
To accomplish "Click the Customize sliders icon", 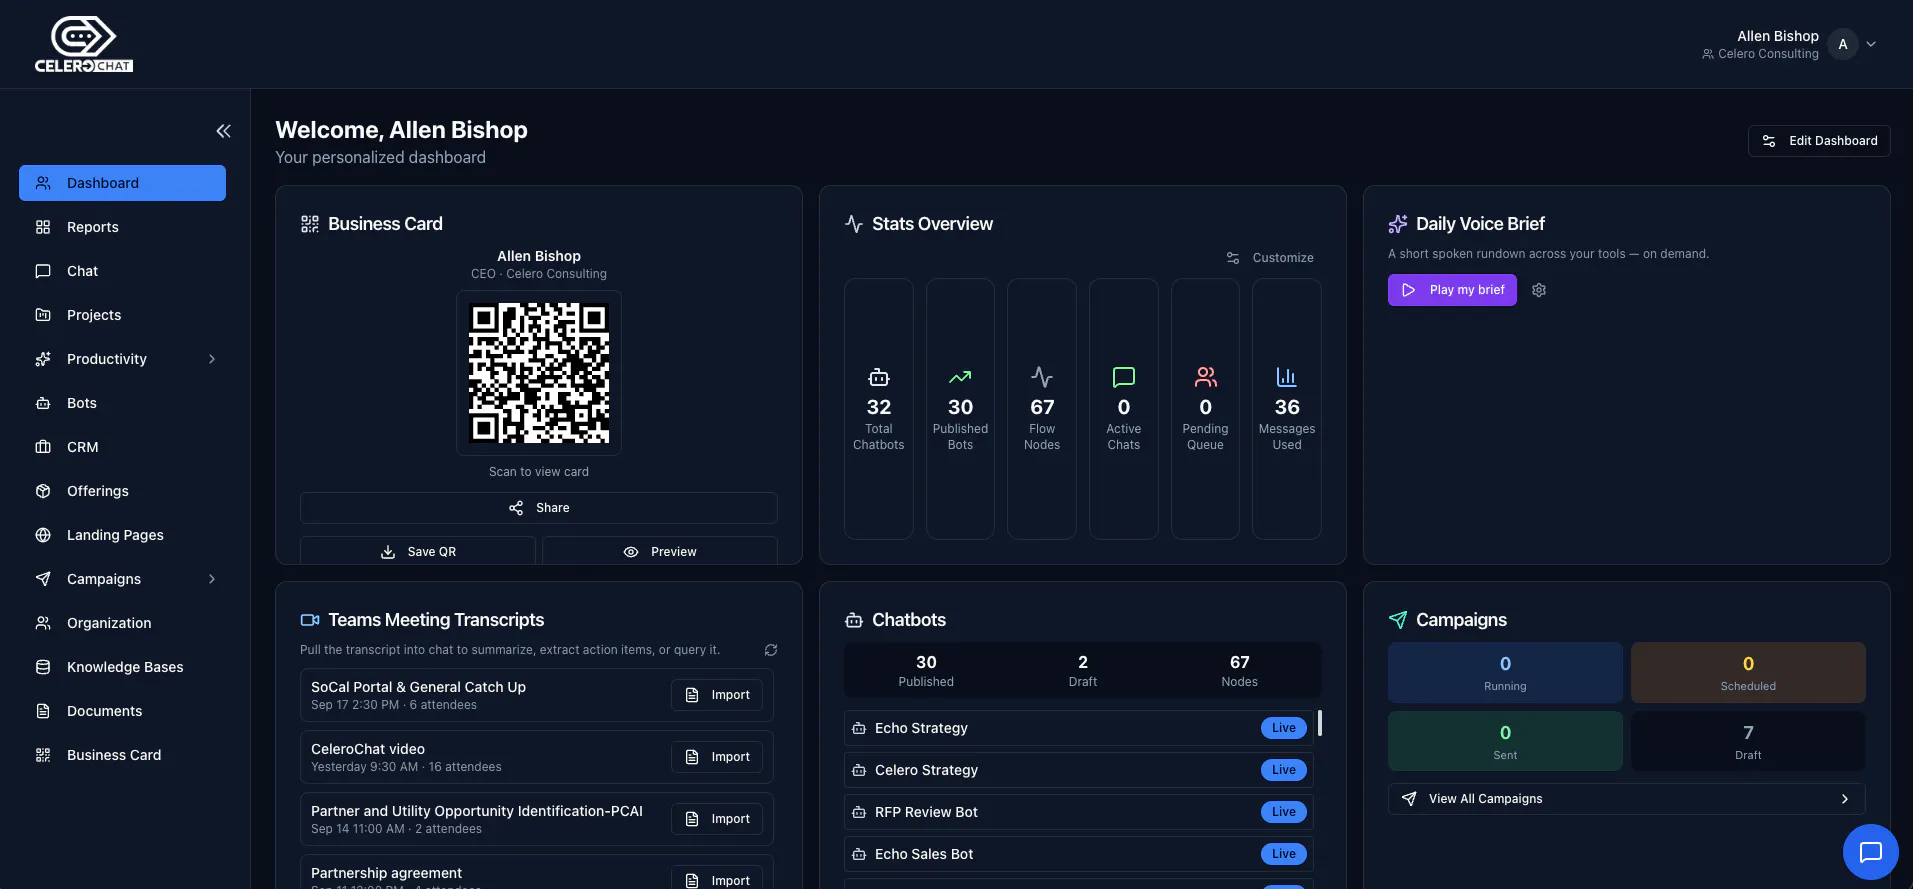I will 1233,258.
